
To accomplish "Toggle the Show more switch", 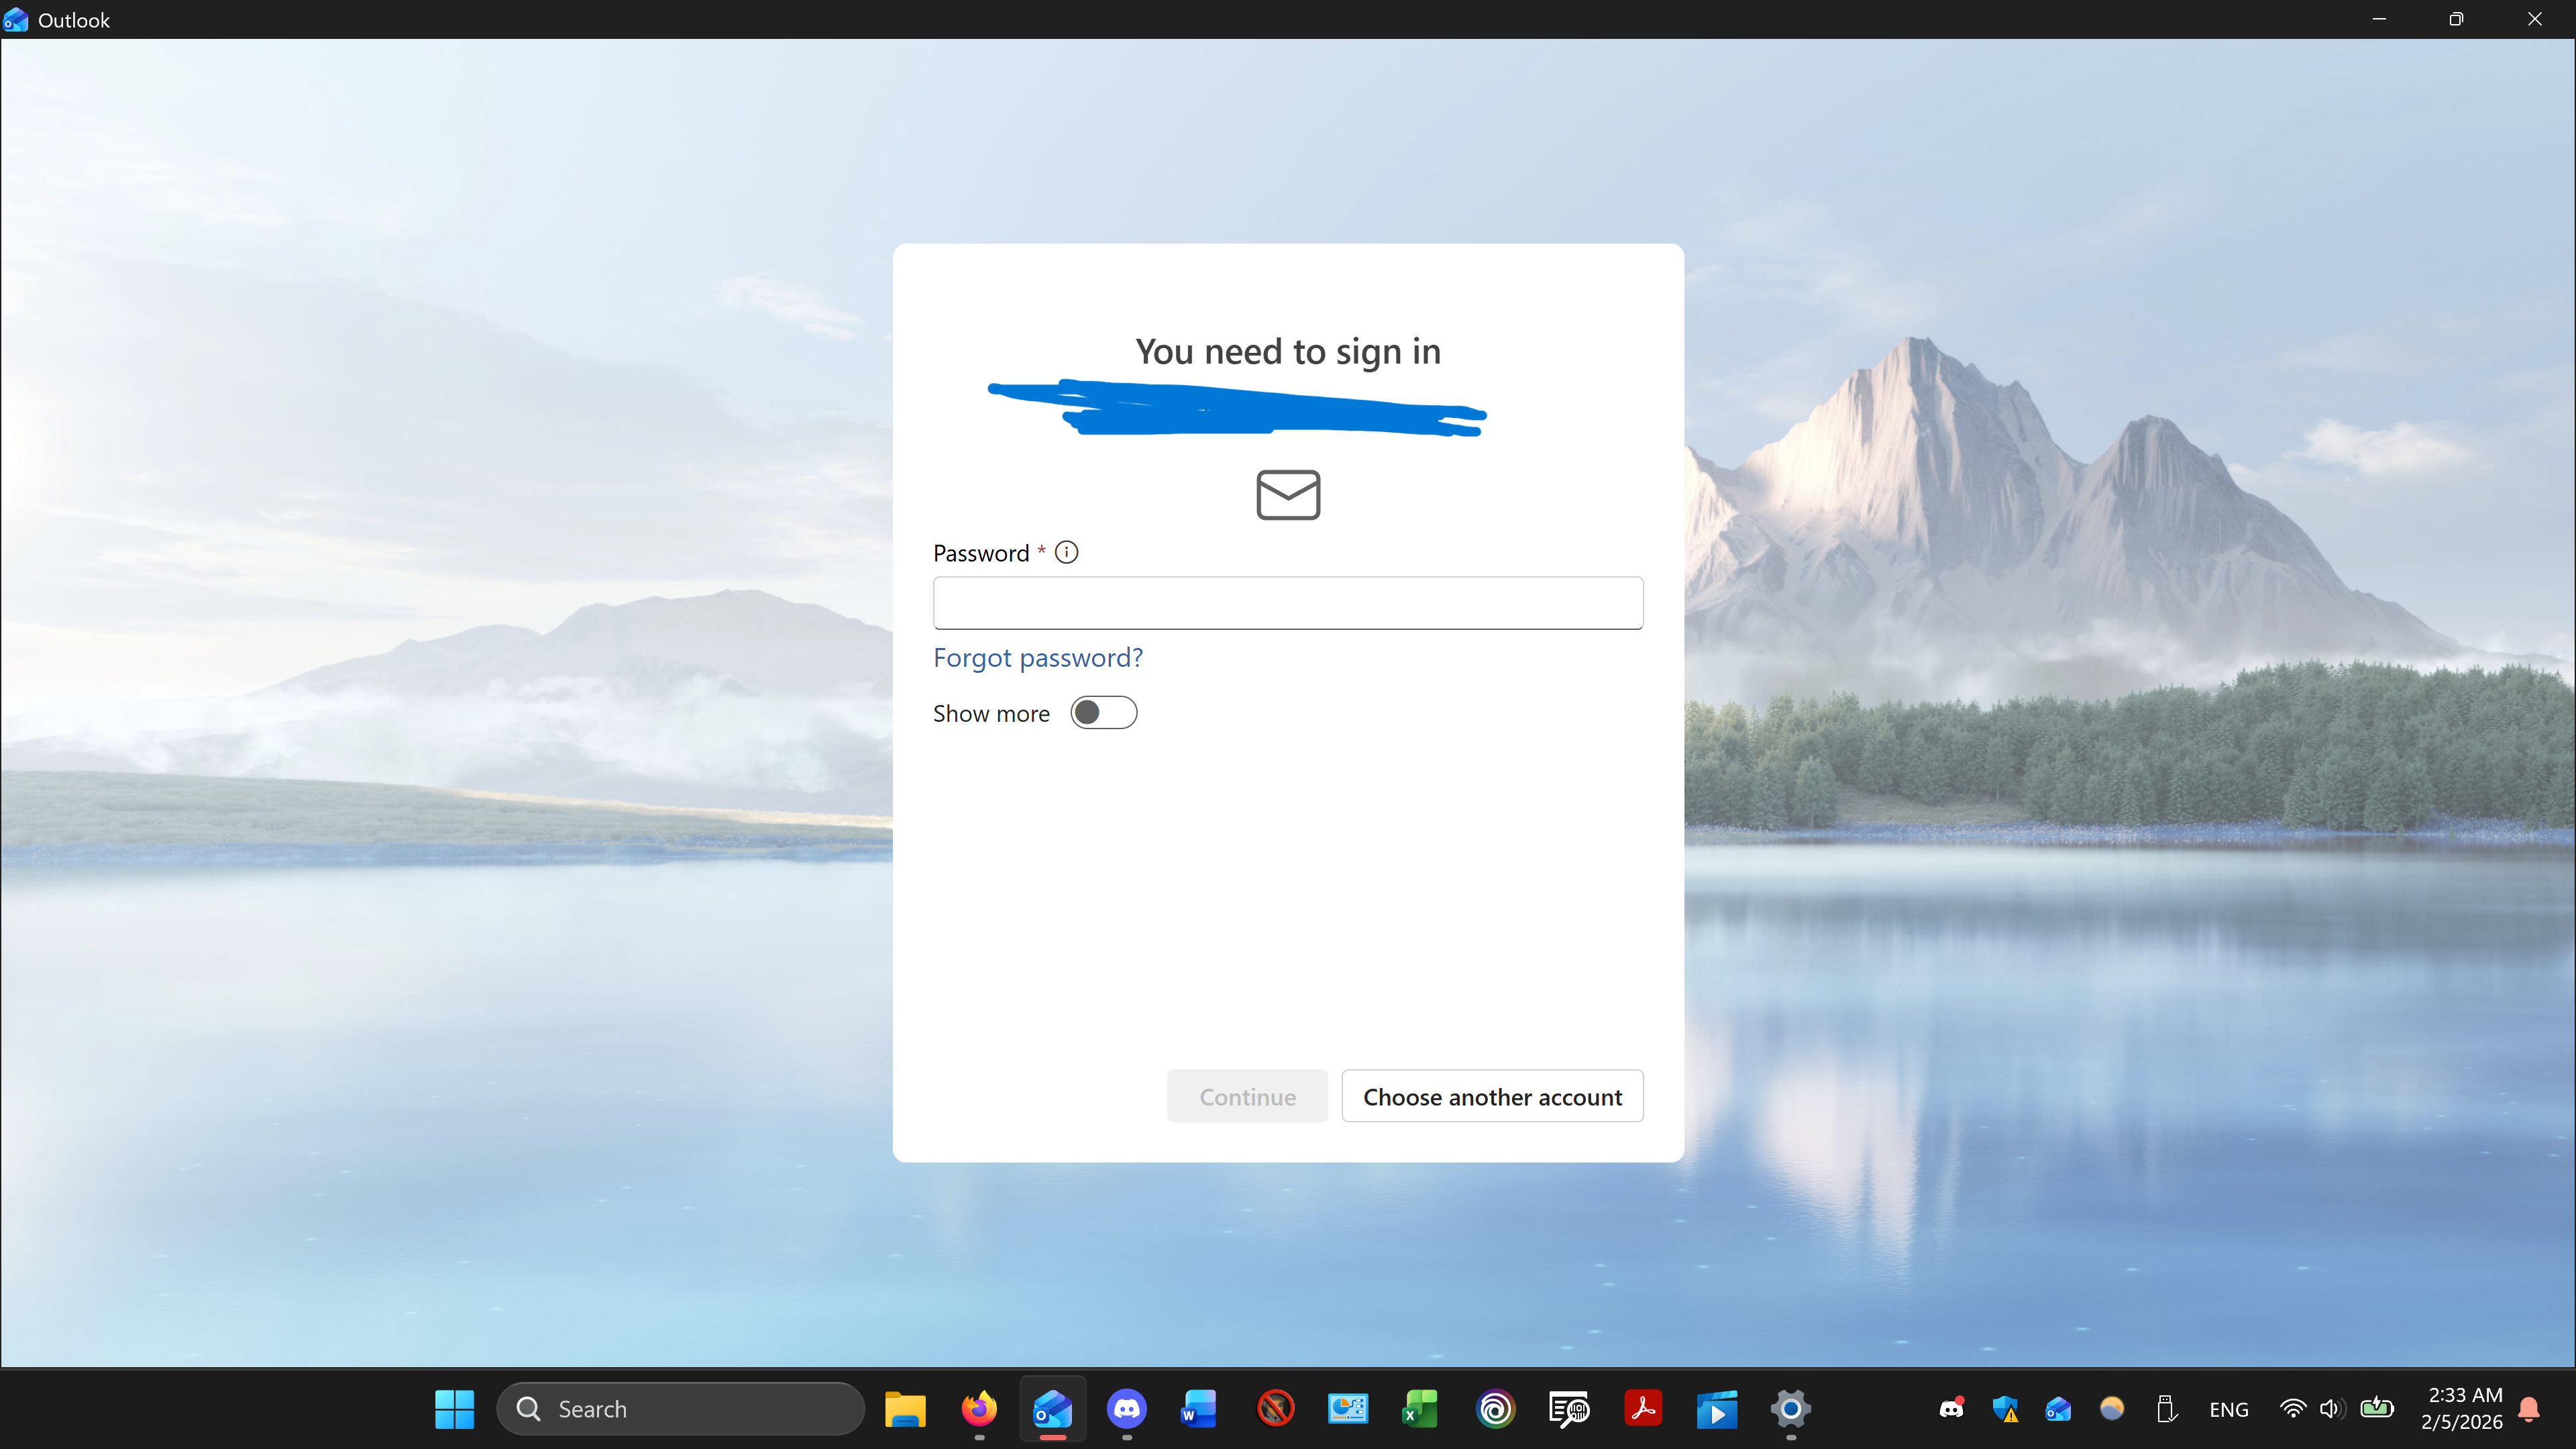I will (1103, 713).
